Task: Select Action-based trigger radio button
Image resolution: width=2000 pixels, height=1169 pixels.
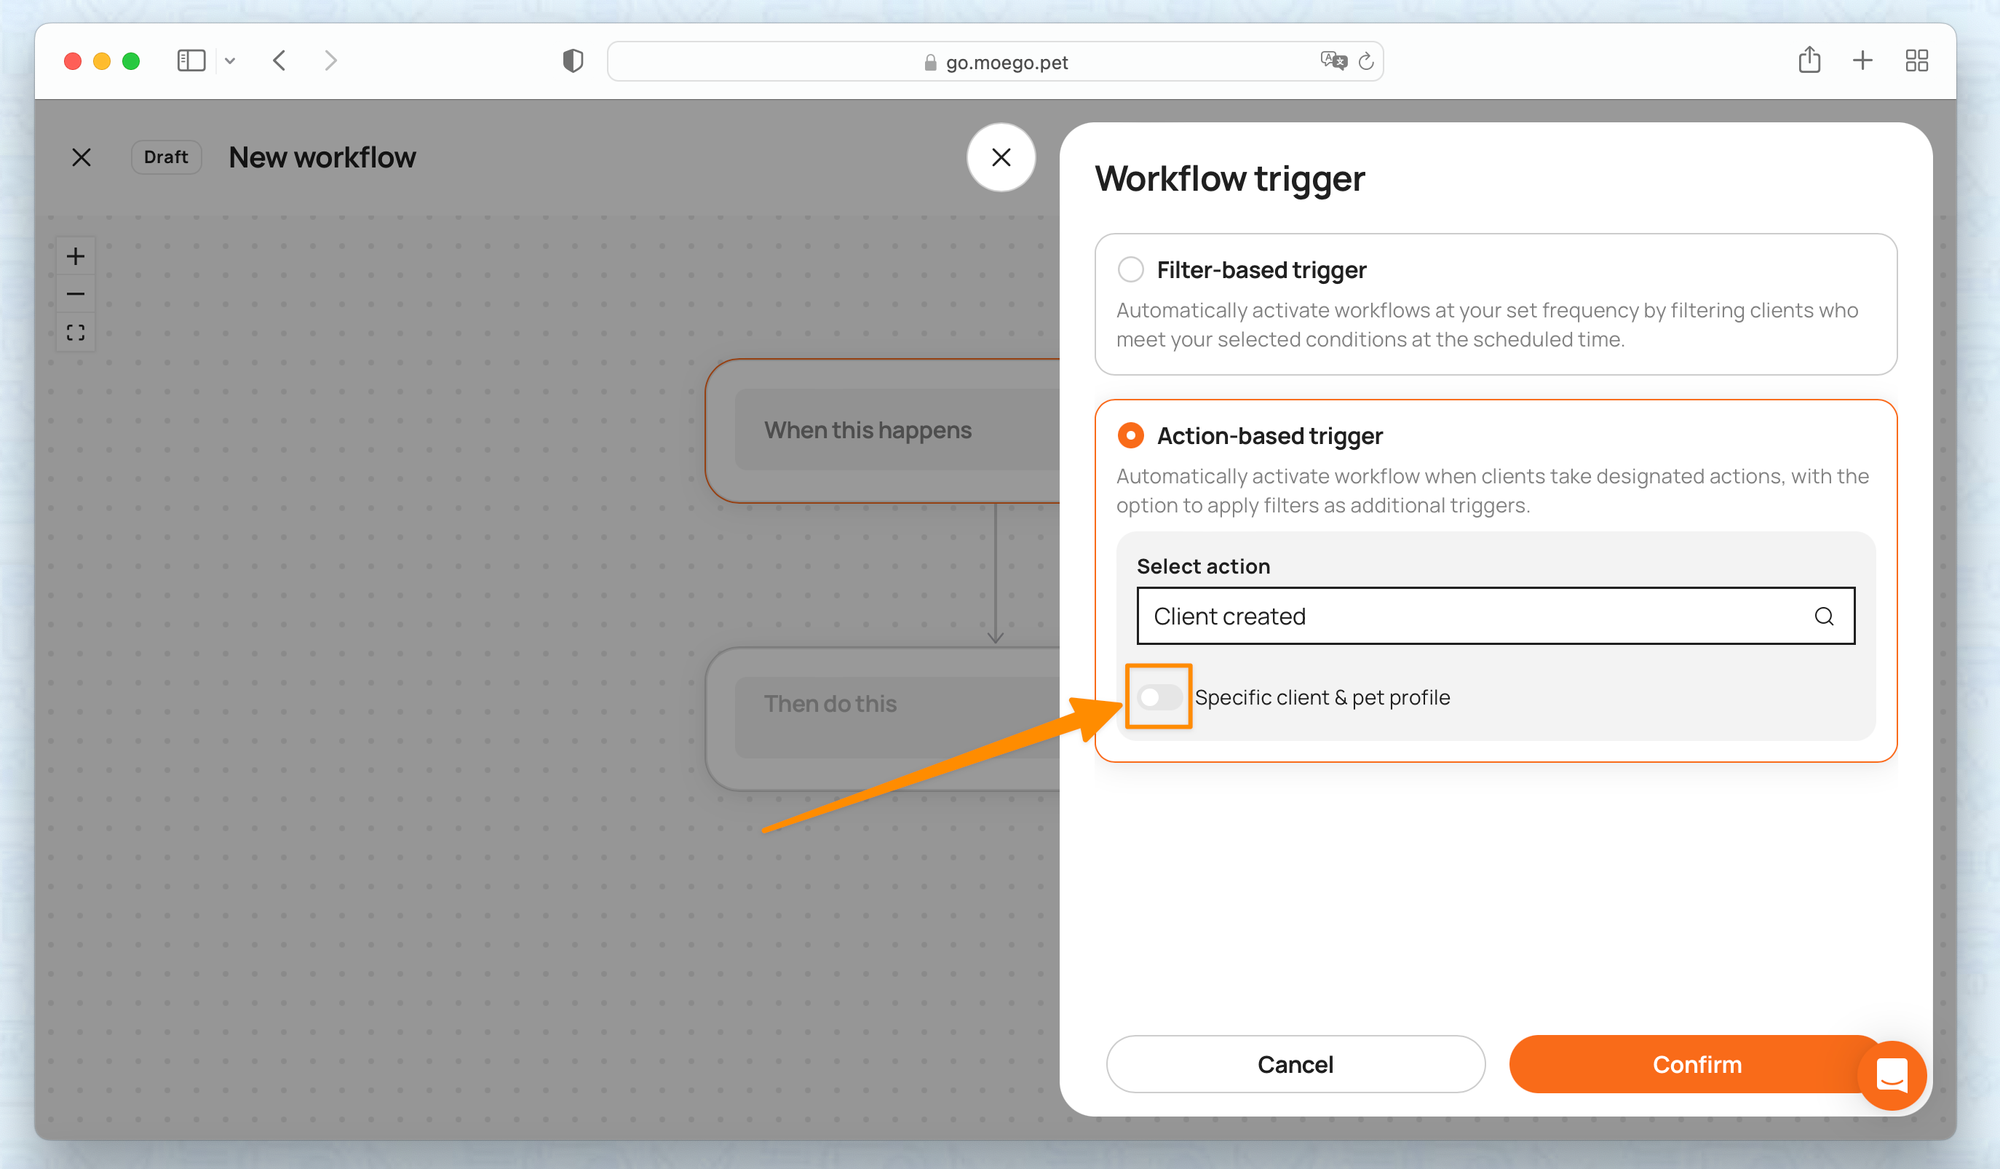Action: tap(1130, 435)
